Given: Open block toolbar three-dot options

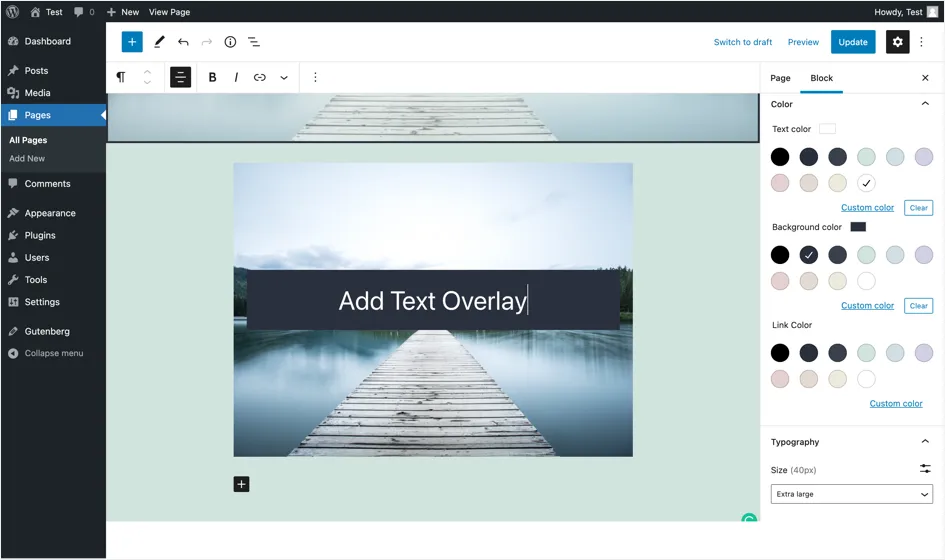Looking at the screenshot, I should click(x=315, y=77).
